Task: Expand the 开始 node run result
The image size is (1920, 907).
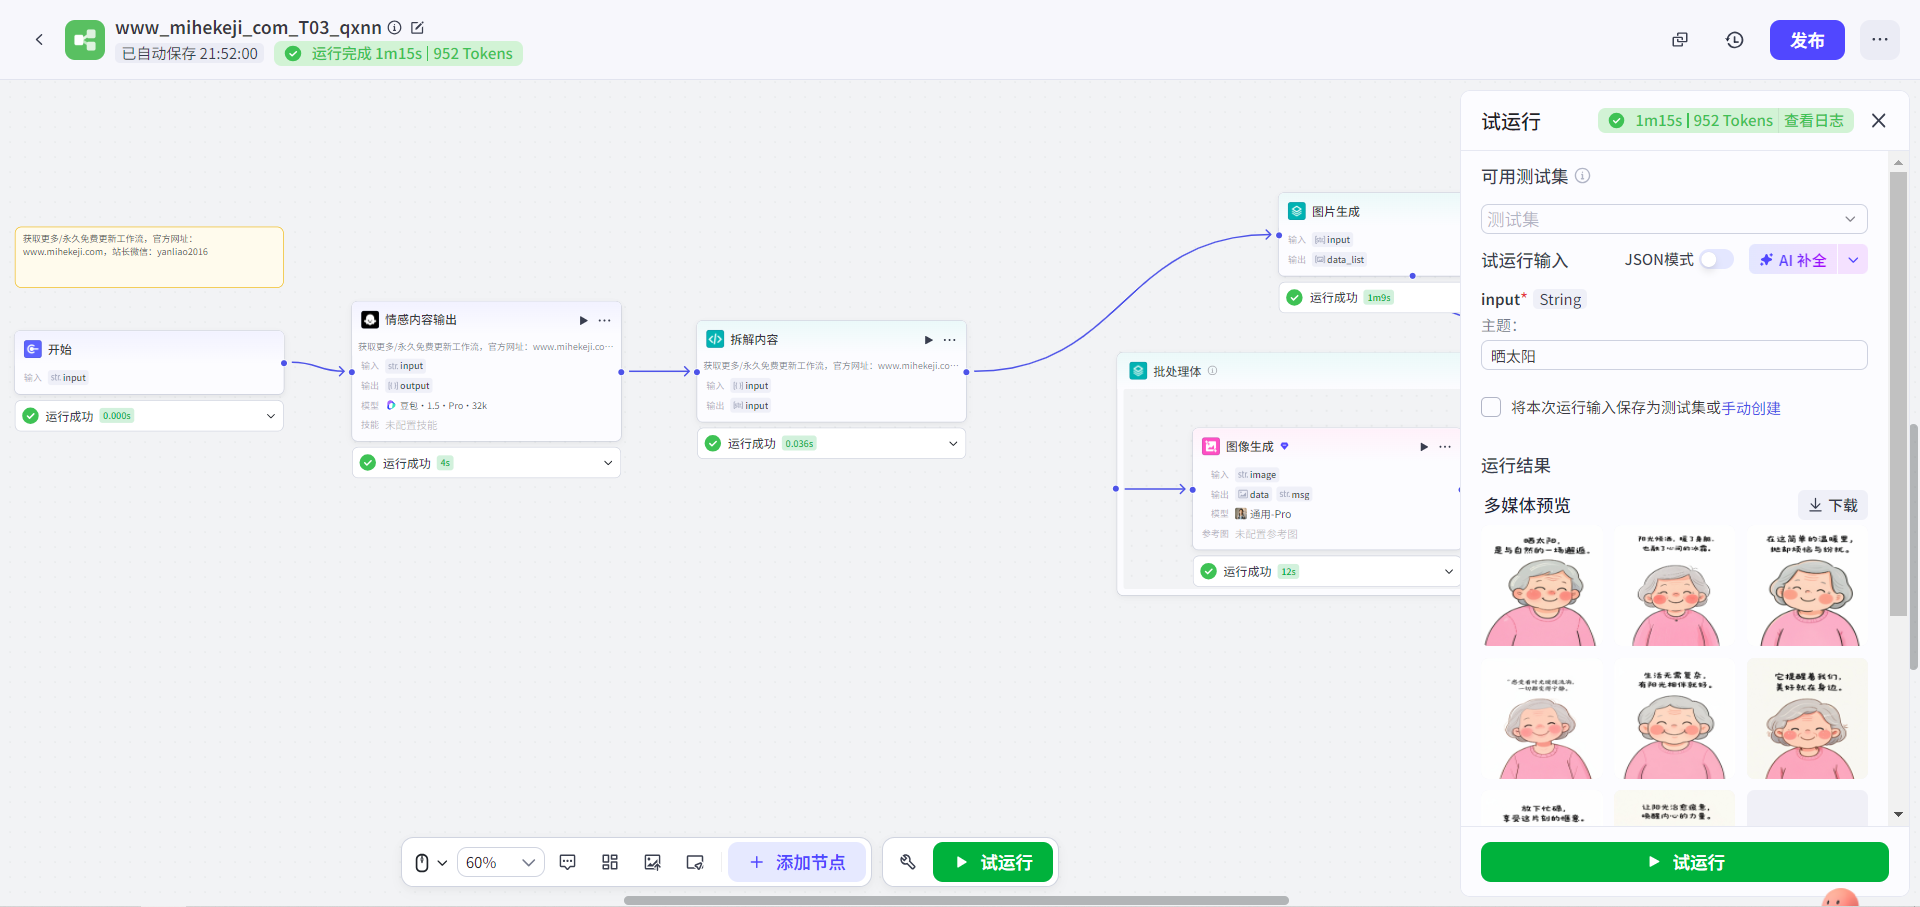Action: [x=270, y=416]
